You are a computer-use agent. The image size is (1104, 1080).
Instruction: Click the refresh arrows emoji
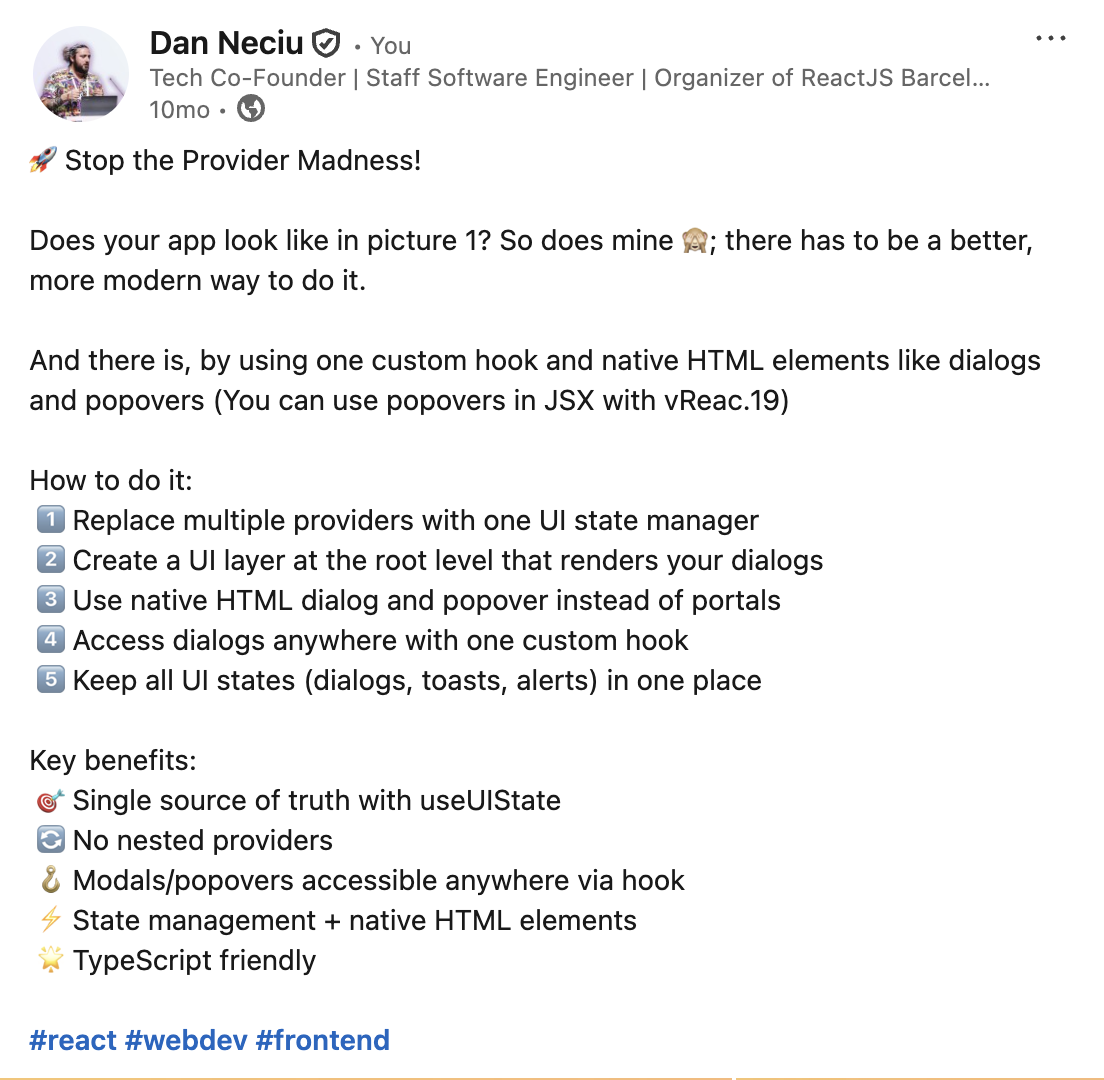coord(49,840)
